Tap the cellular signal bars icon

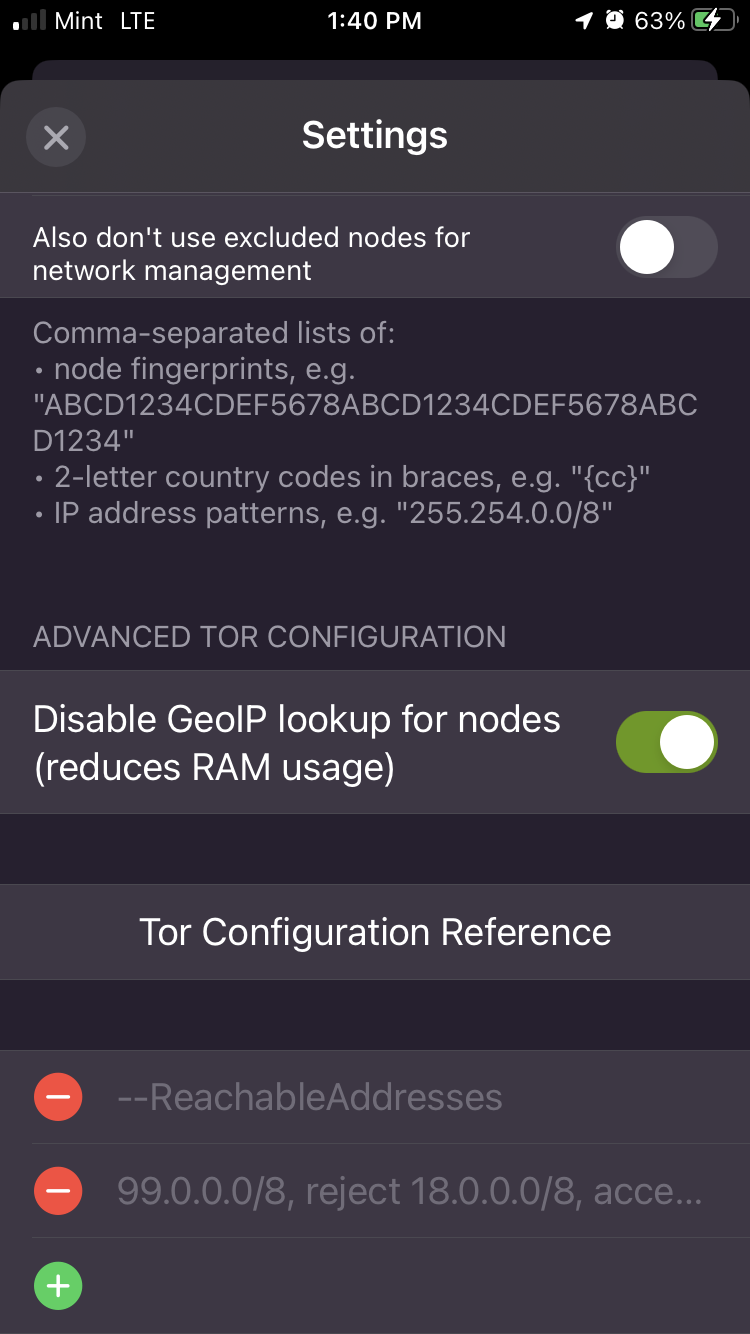(x=31, y=21)
